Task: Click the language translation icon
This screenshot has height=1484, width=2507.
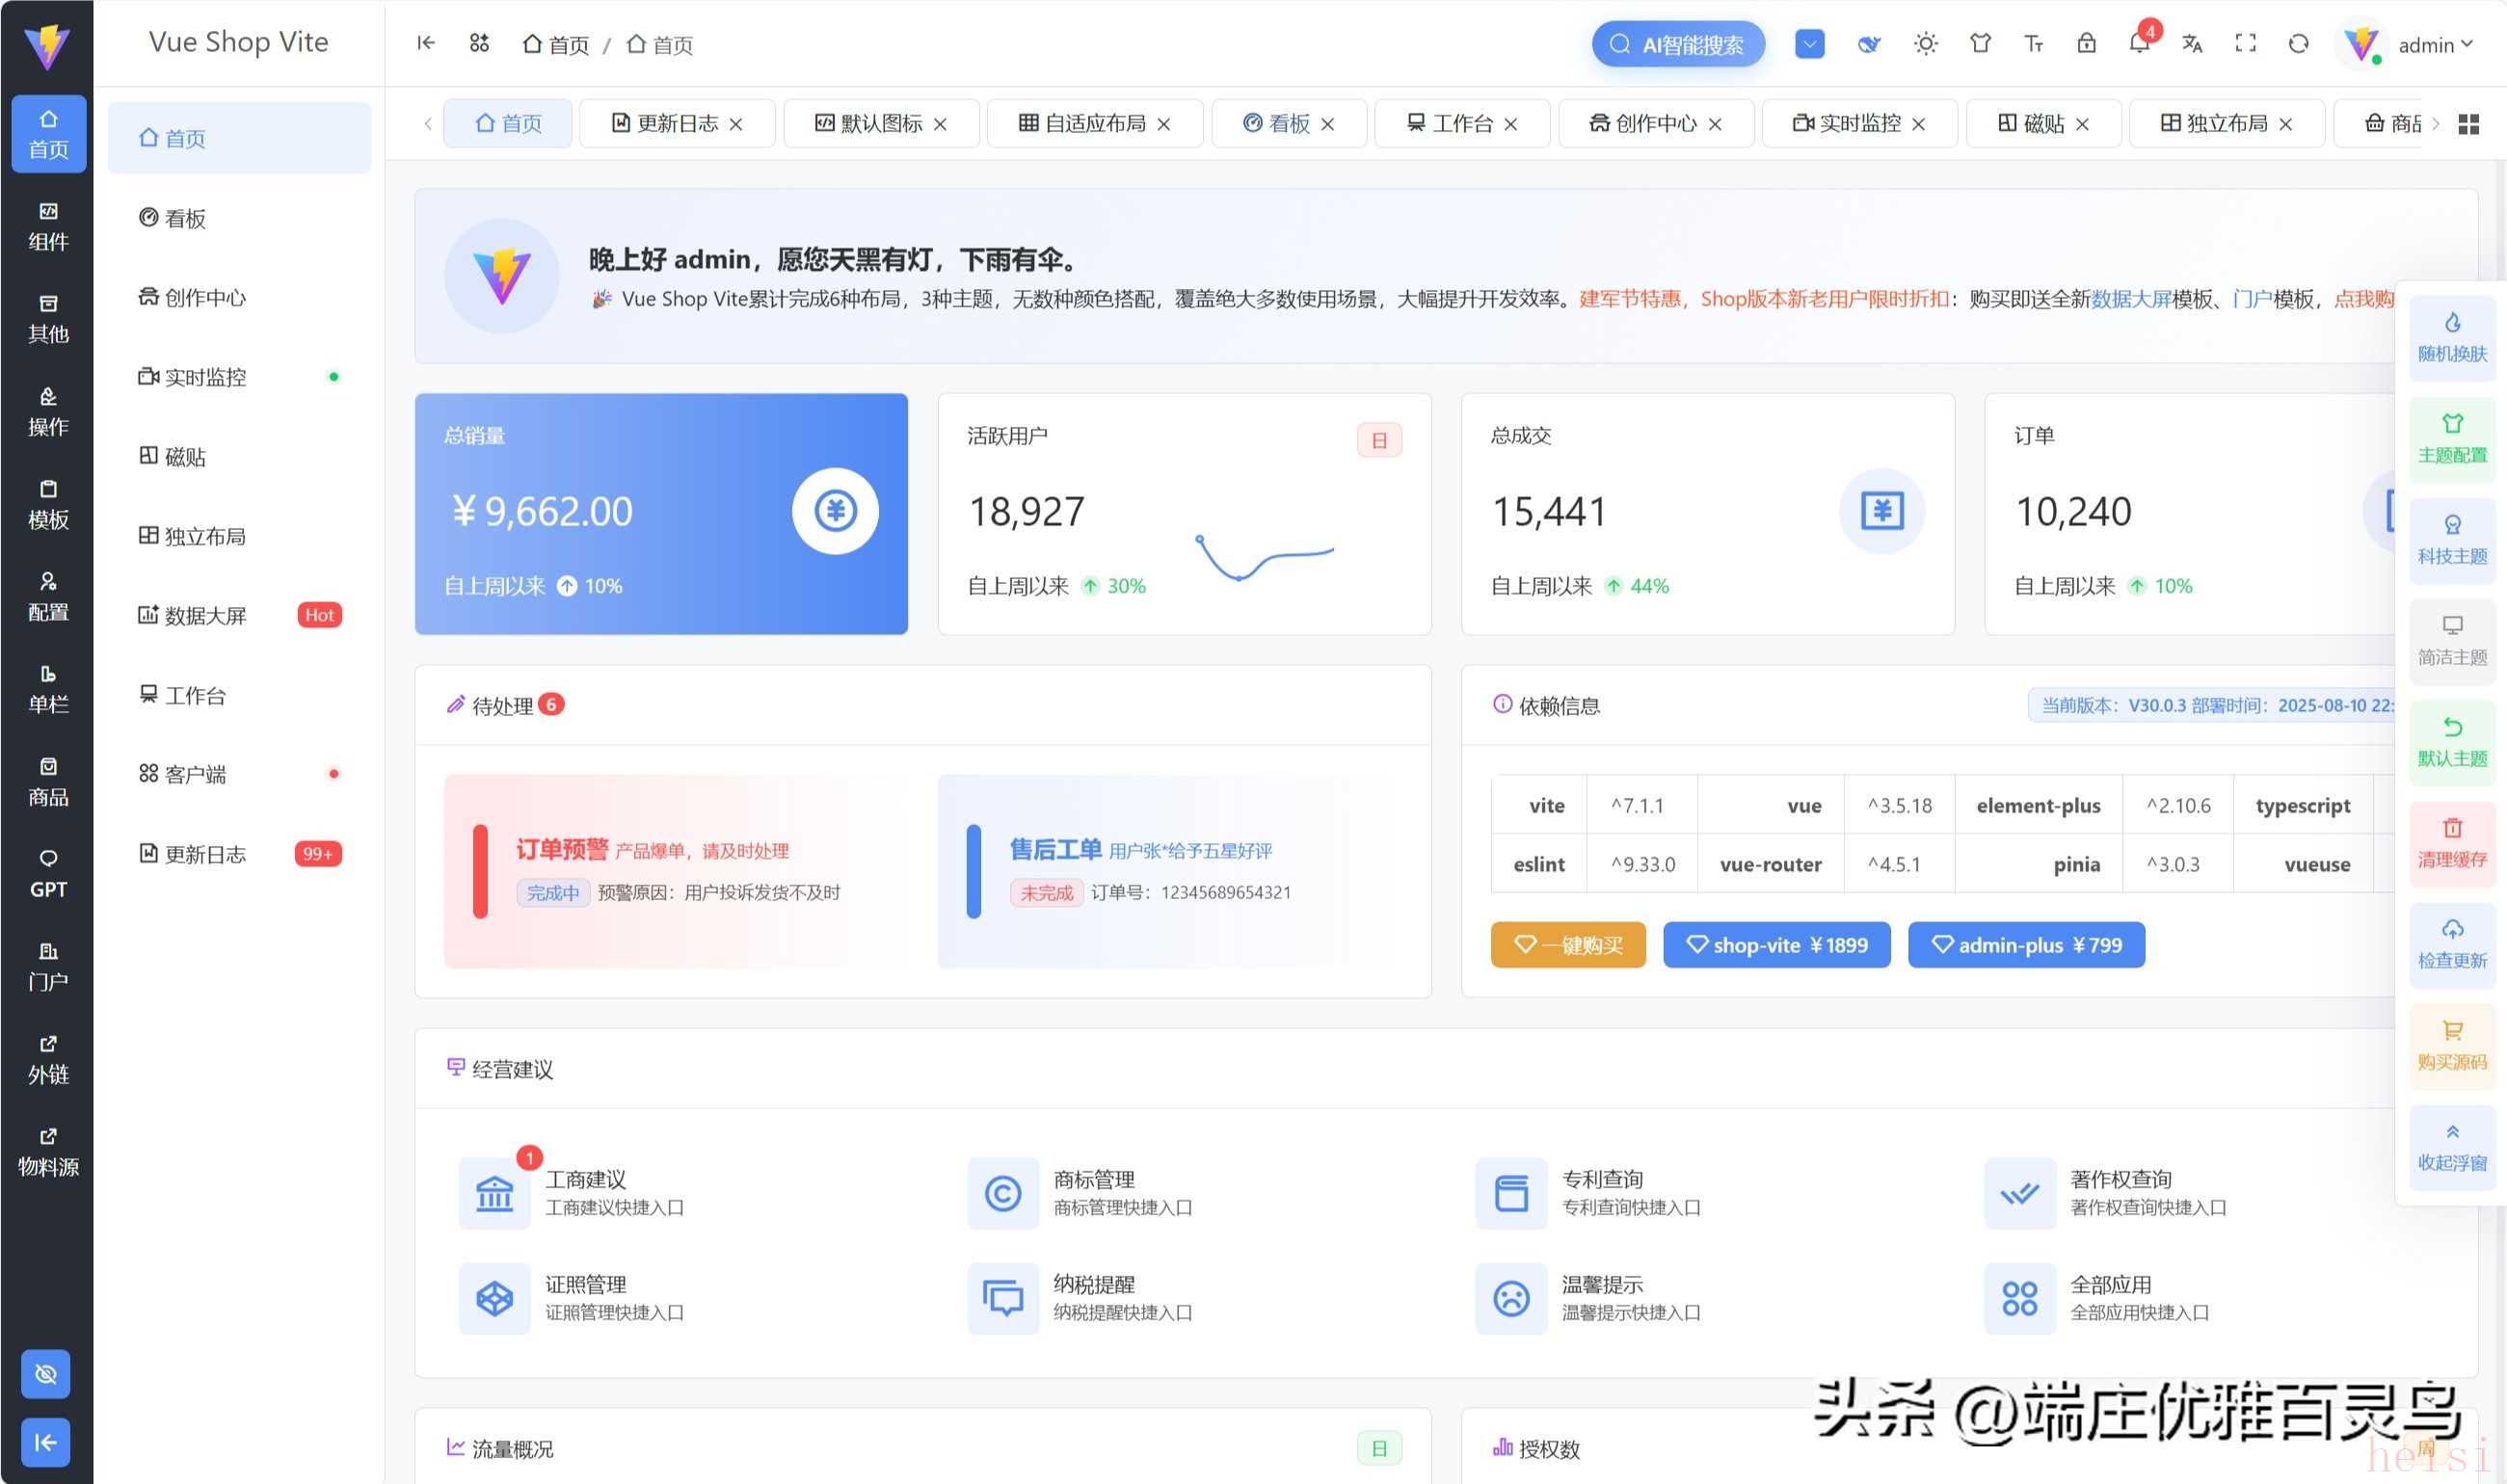Action: (x=2192, y=44)
